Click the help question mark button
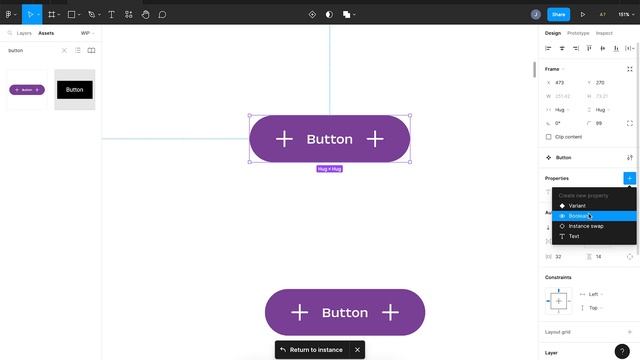Screen dimensions: 640x360 coord(622,351)
